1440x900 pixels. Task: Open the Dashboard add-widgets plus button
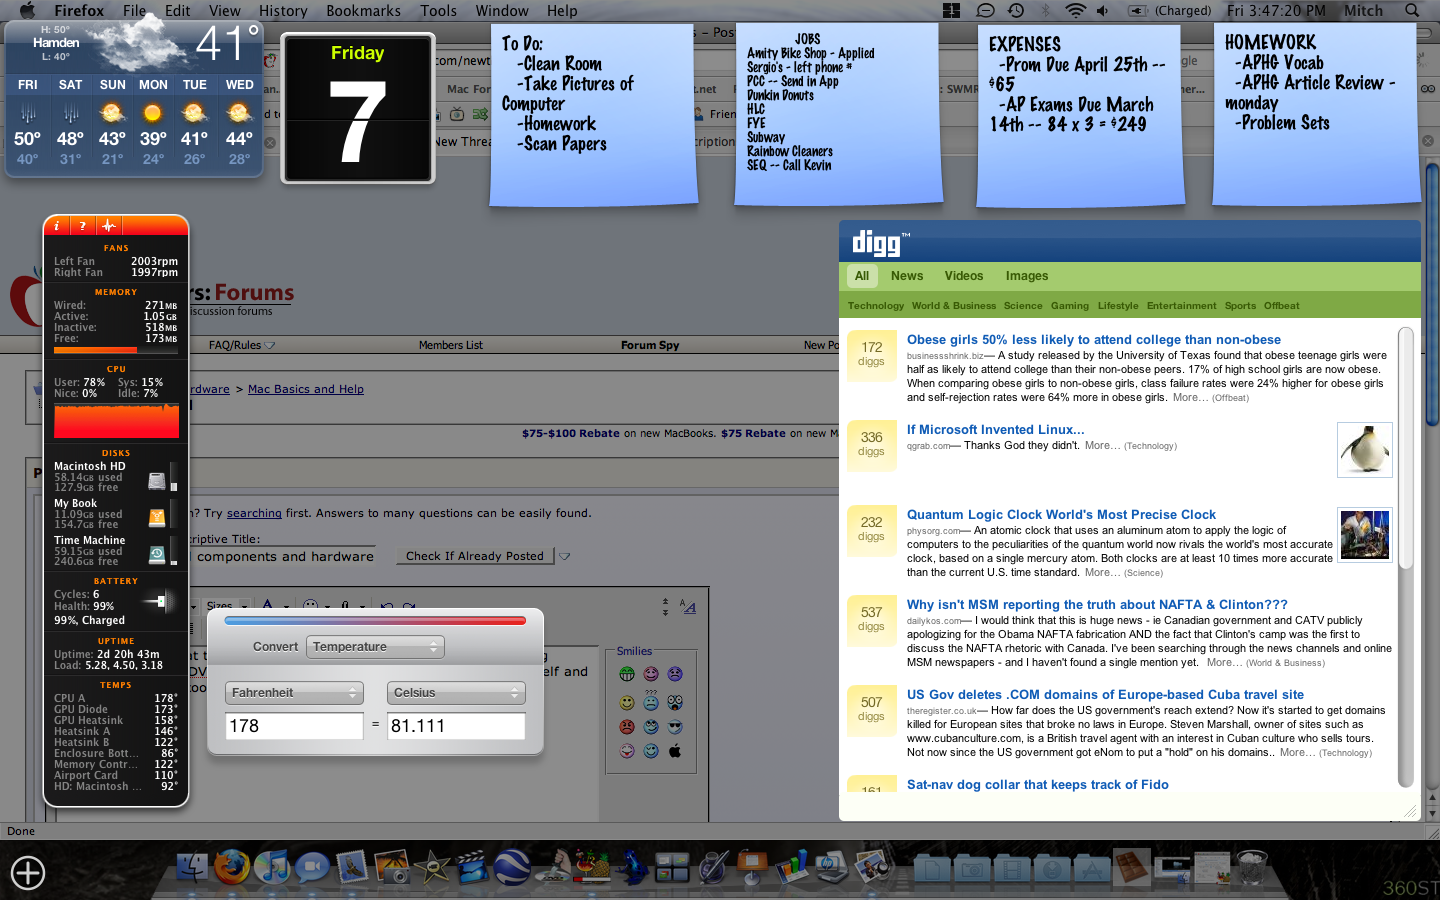point(28,873)
